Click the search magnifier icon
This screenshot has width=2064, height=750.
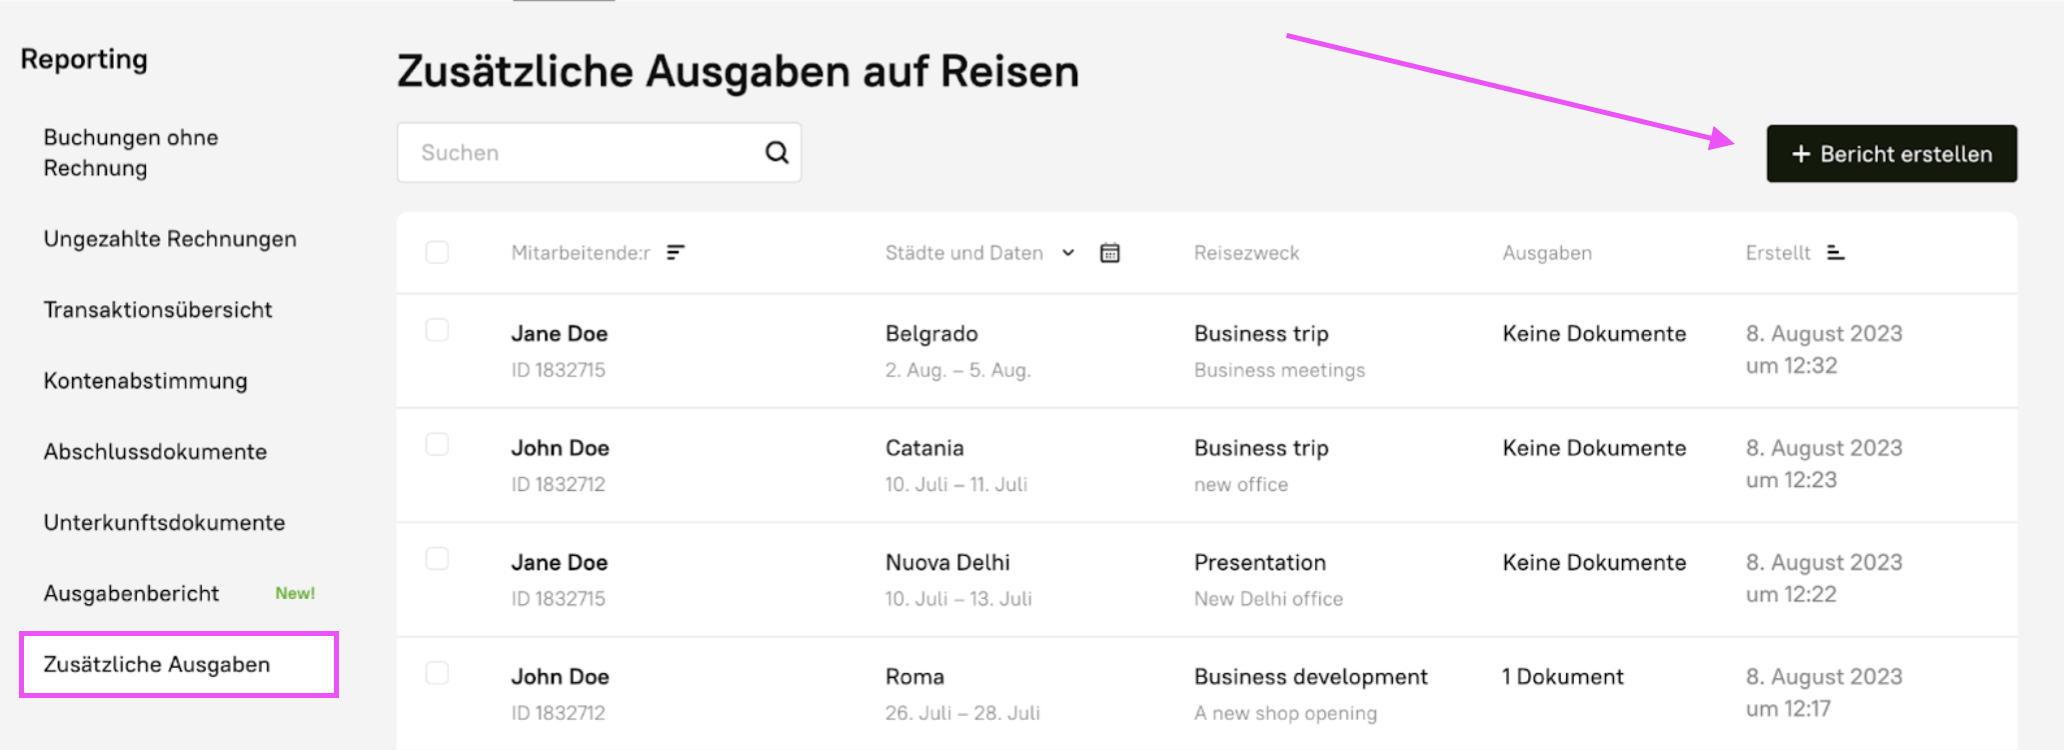point(777,153)
